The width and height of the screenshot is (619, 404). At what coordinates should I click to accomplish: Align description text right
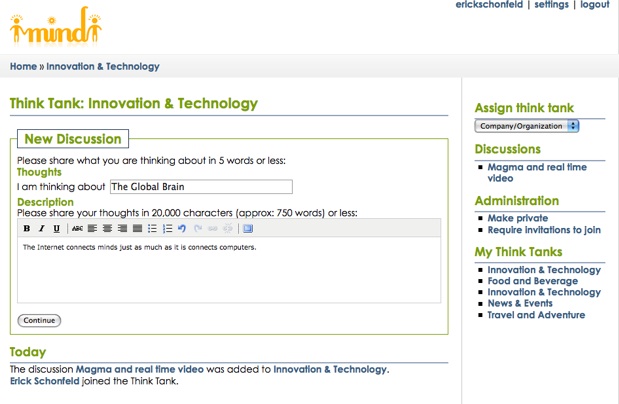click(122, 229)
